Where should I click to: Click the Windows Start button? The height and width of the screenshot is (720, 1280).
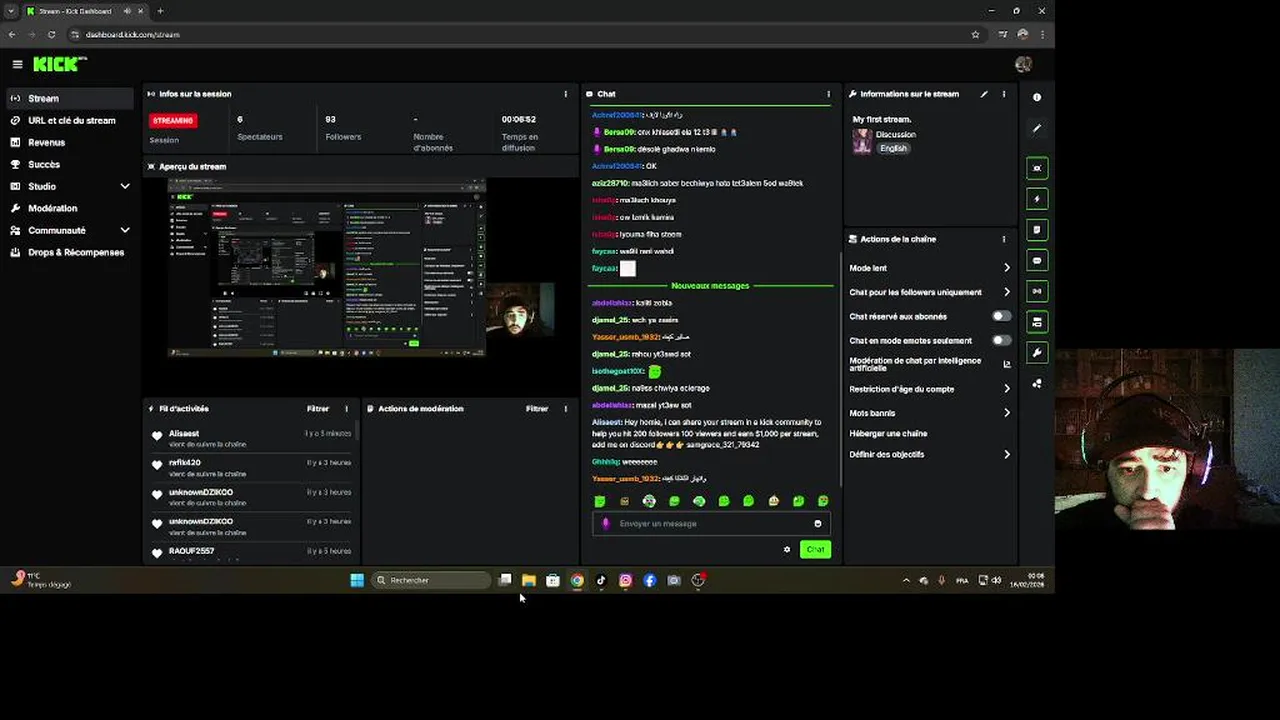(357, 580)
